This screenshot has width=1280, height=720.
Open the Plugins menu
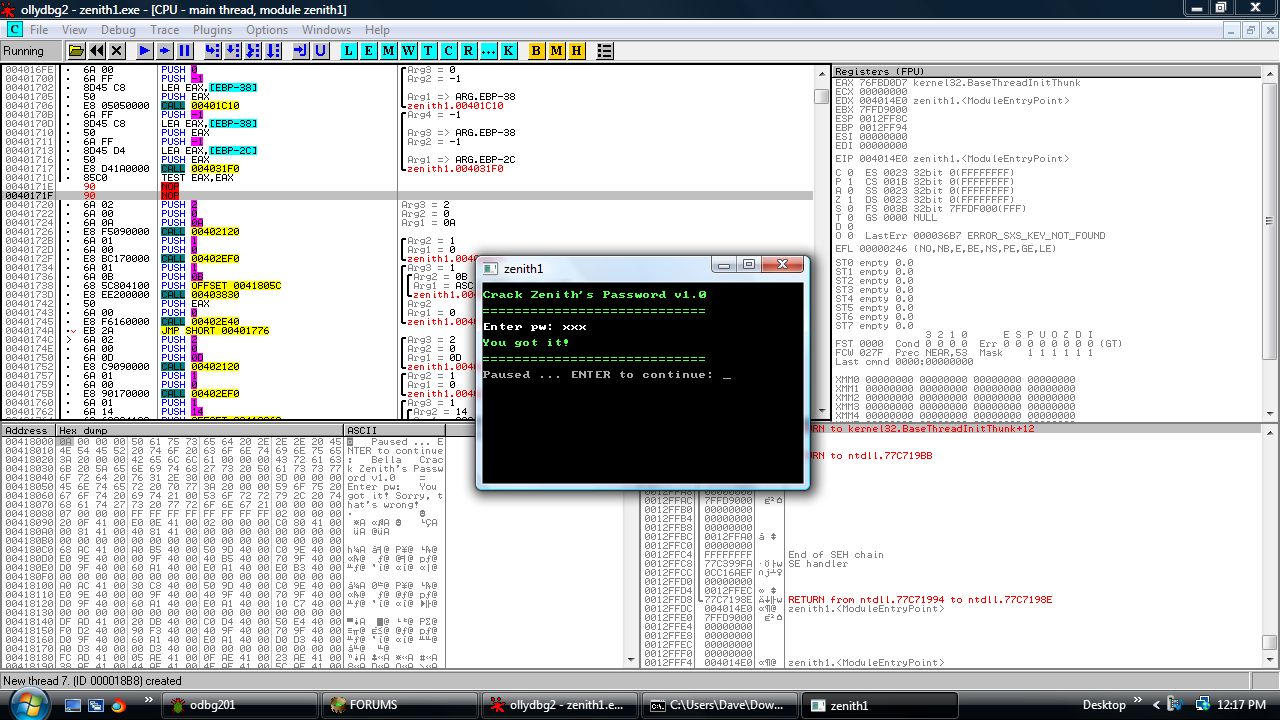tap(212, 30)
